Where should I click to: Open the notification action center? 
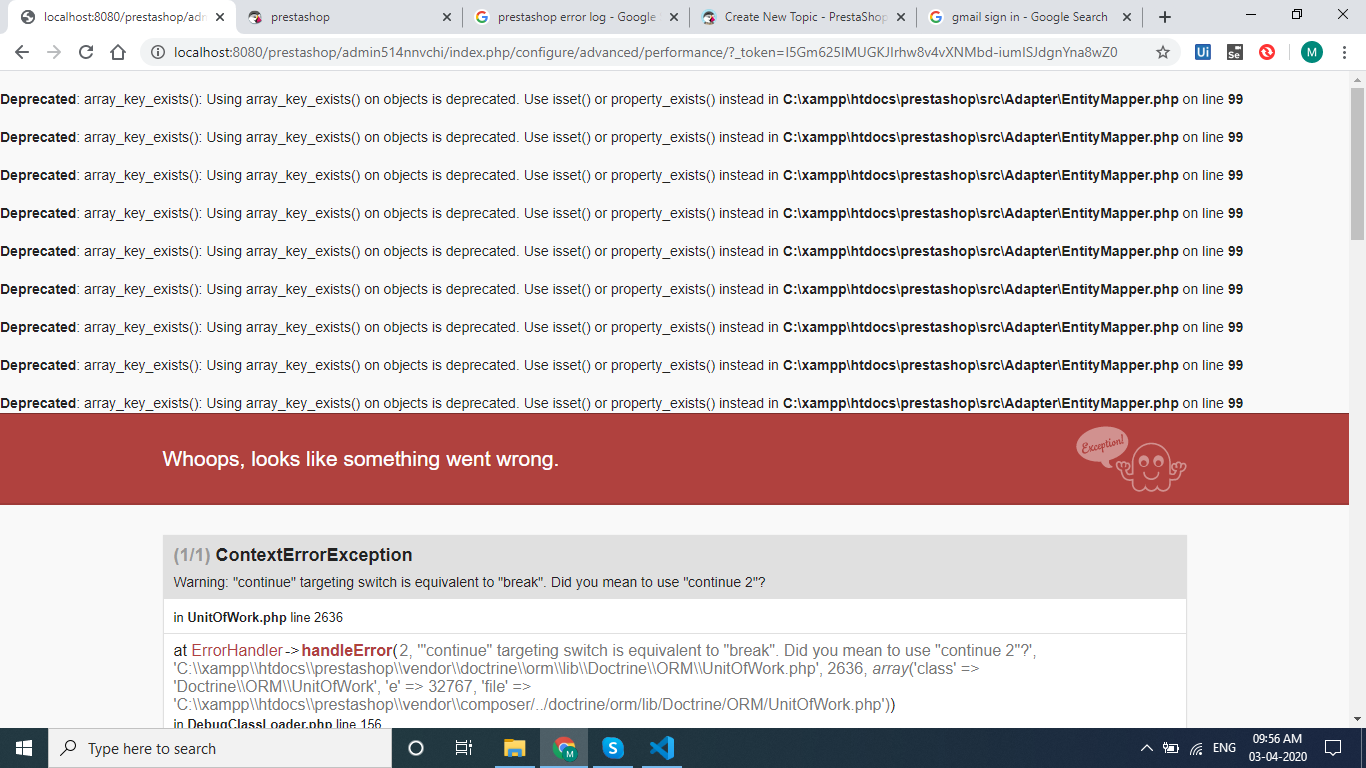tap(1333, 748)
